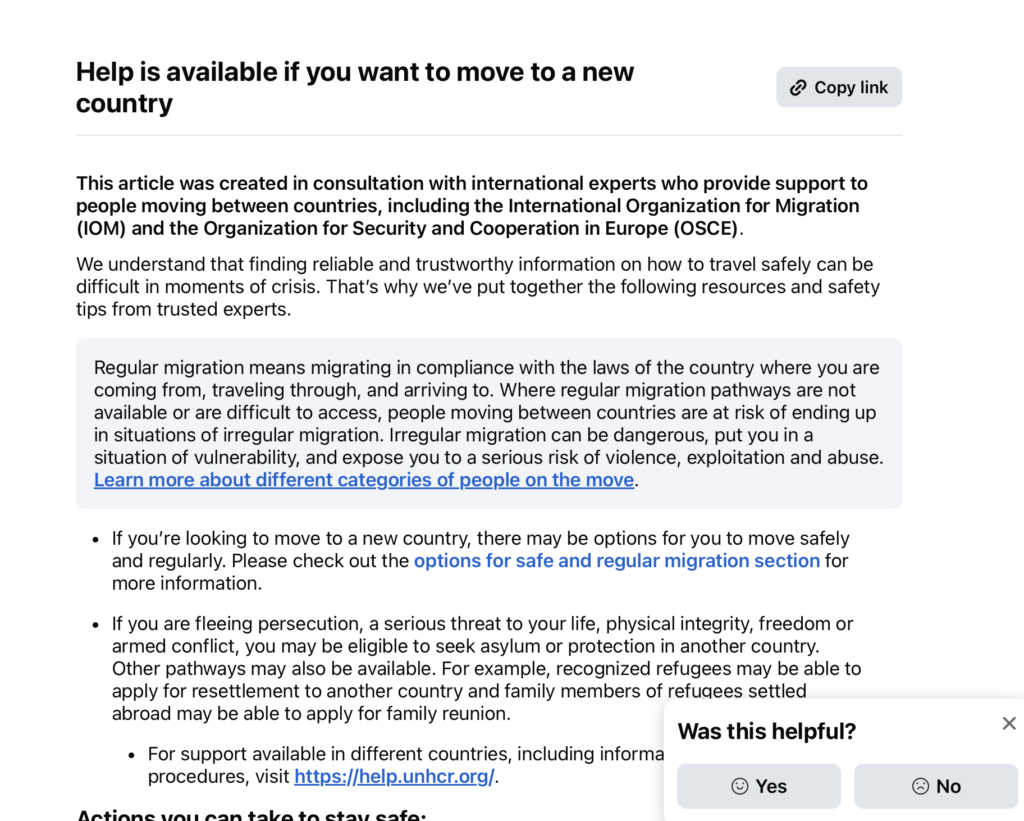
Task: Click the smiley face icon
Action: [739, 786]
